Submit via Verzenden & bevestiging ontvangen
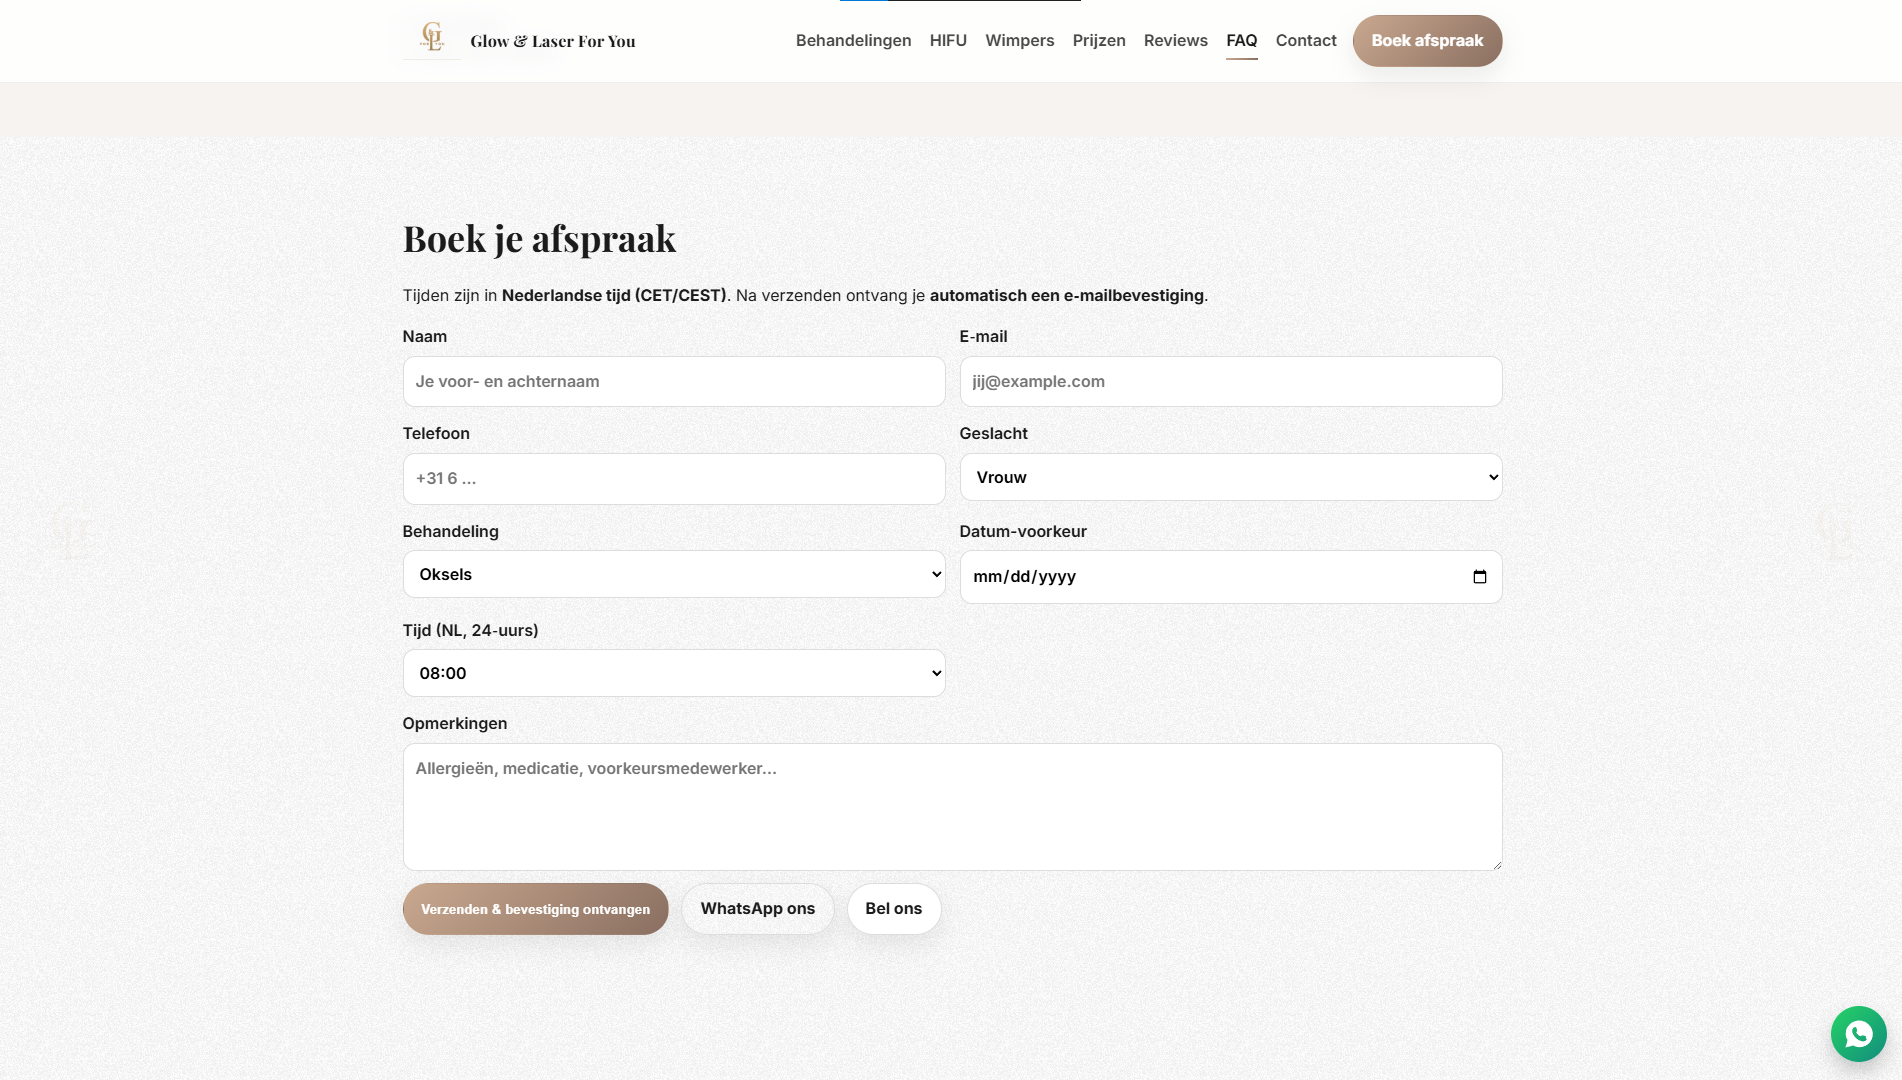The height and width of the screenshot is (1080, 1902). tap(535, 909)
